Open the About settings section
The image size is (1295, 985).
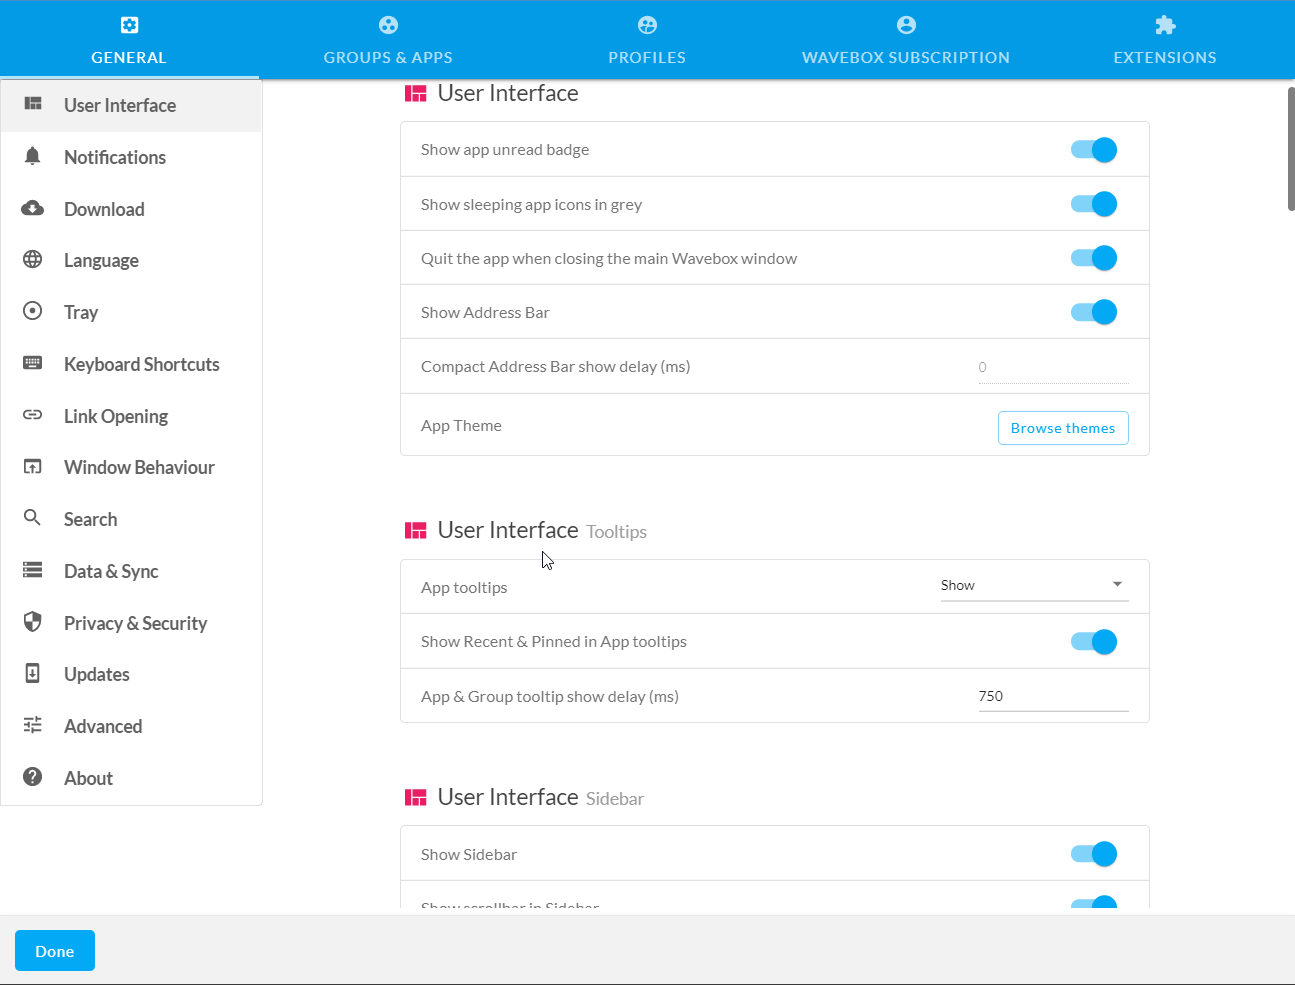click(x=131, y=778)
